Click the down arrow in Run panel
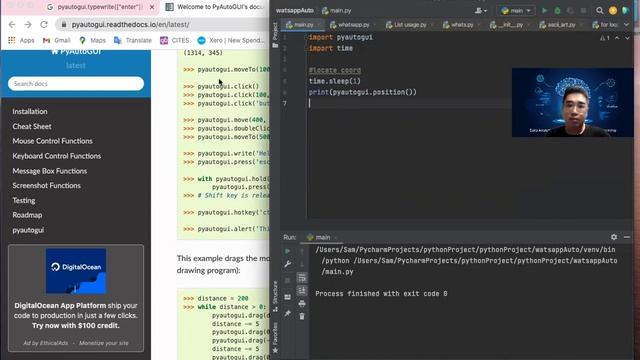 [302, 264]
